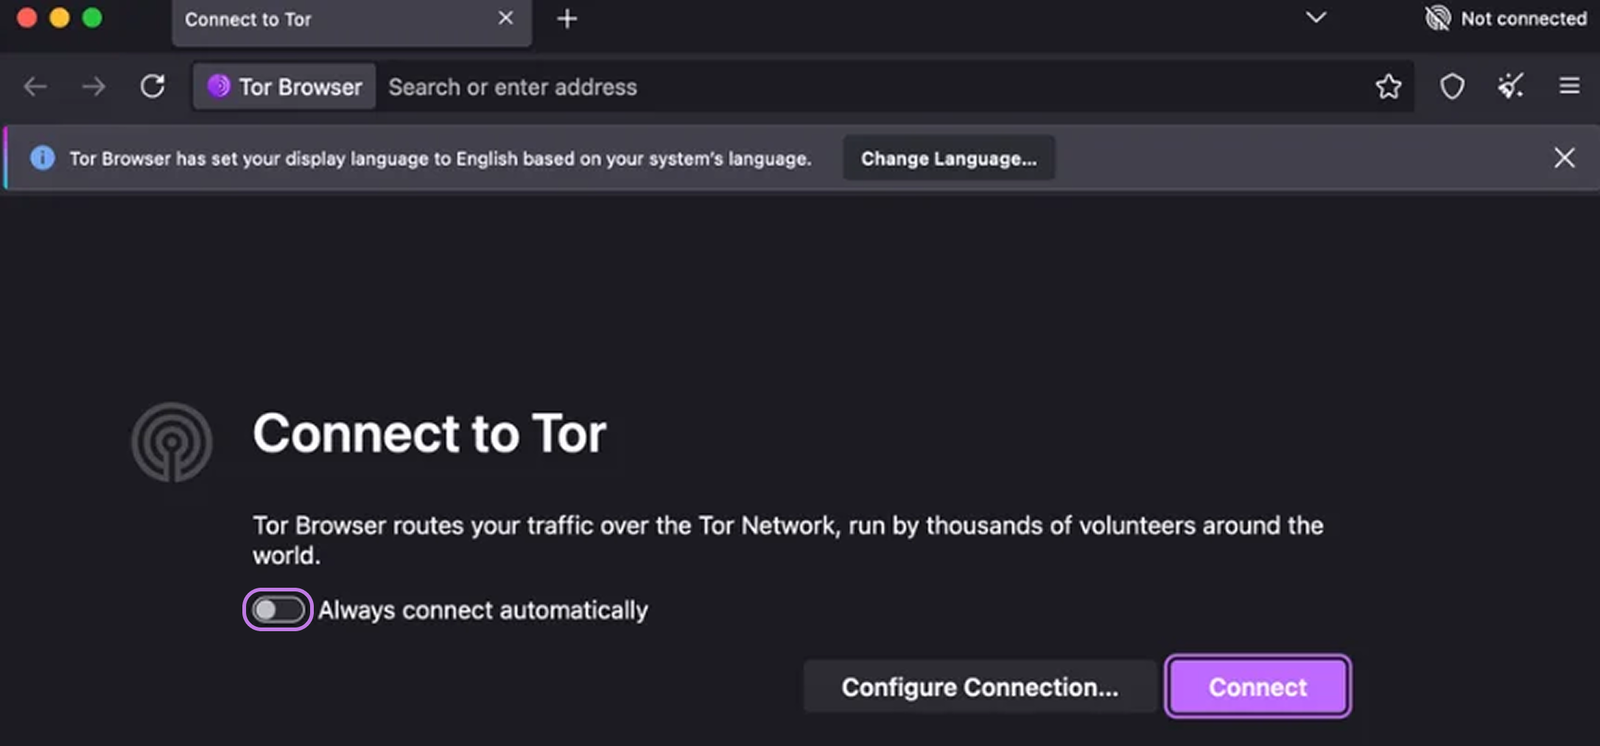Image resolution: width=1600 pixels, height=746 pixels.
Task: Click the Not connected status icon
Action: (x=1438, y=18)
